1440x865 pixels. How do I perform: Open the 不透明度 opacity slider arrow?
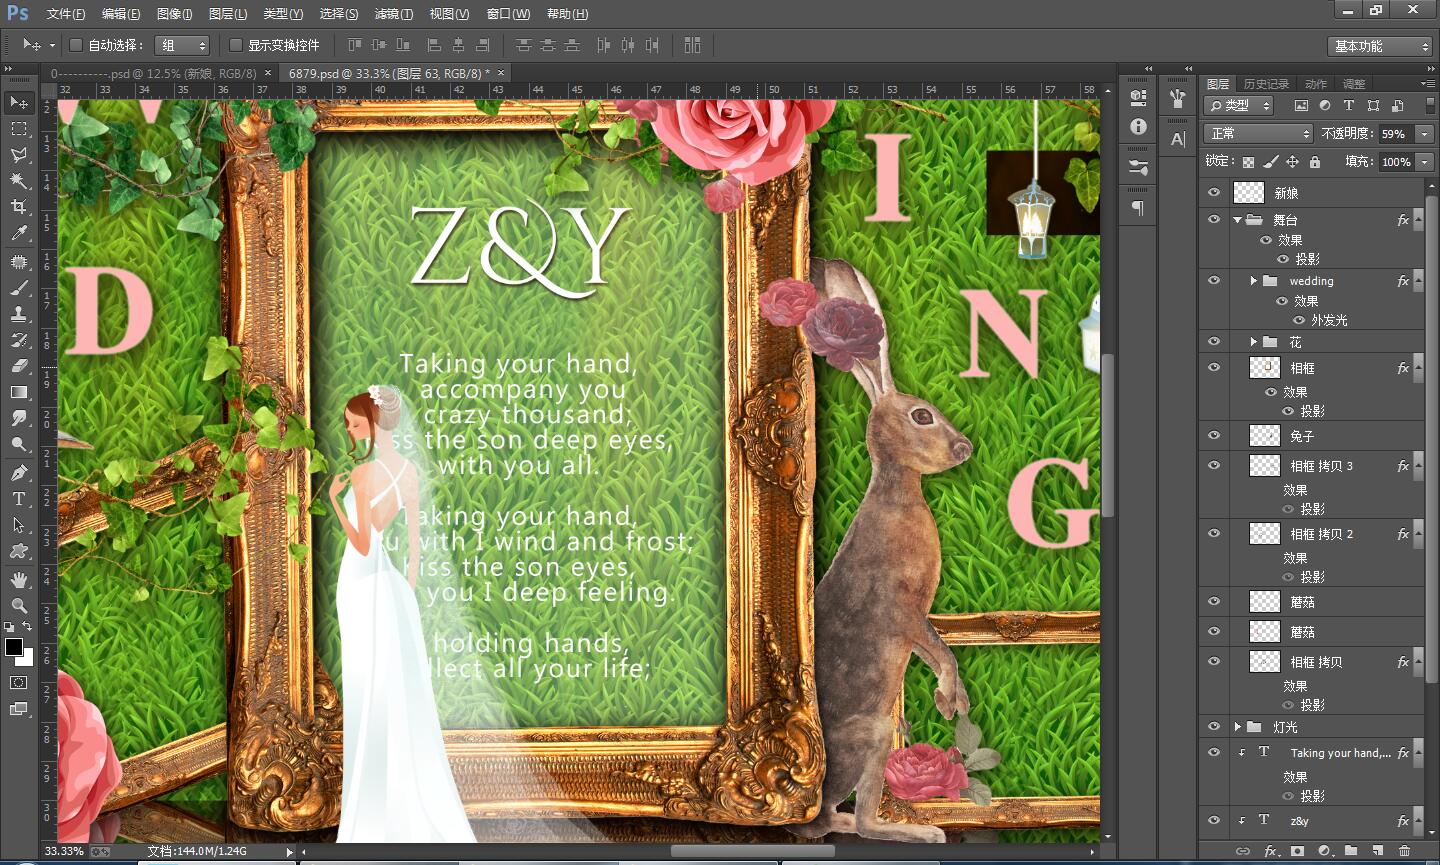[x=1425, y=133]
